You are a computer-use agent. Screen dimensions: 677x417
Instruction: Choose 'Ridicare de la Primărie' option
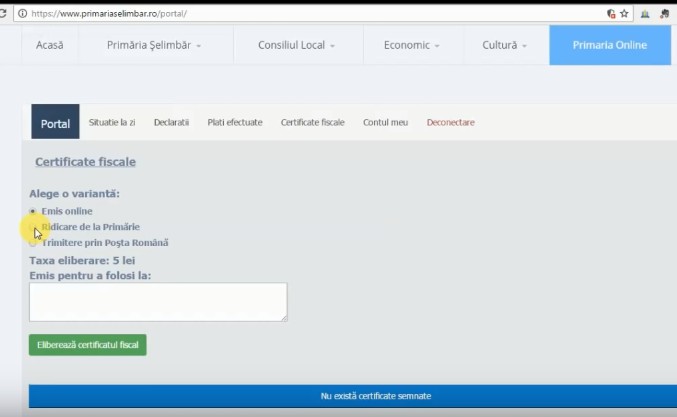pos(33,227)
